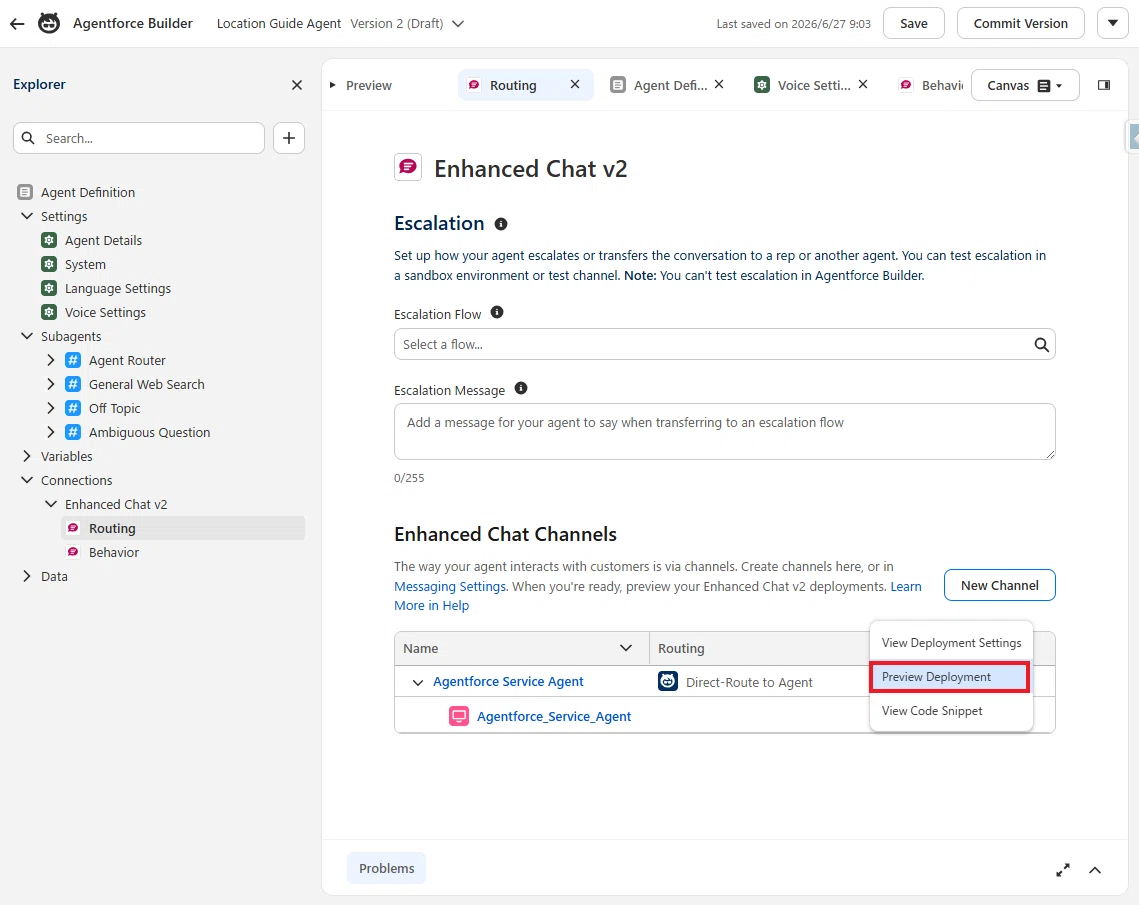Screen dimensions: 1139x905
Task: Open the Agentforce Service Agent link
Action: (x=508, y=681)
